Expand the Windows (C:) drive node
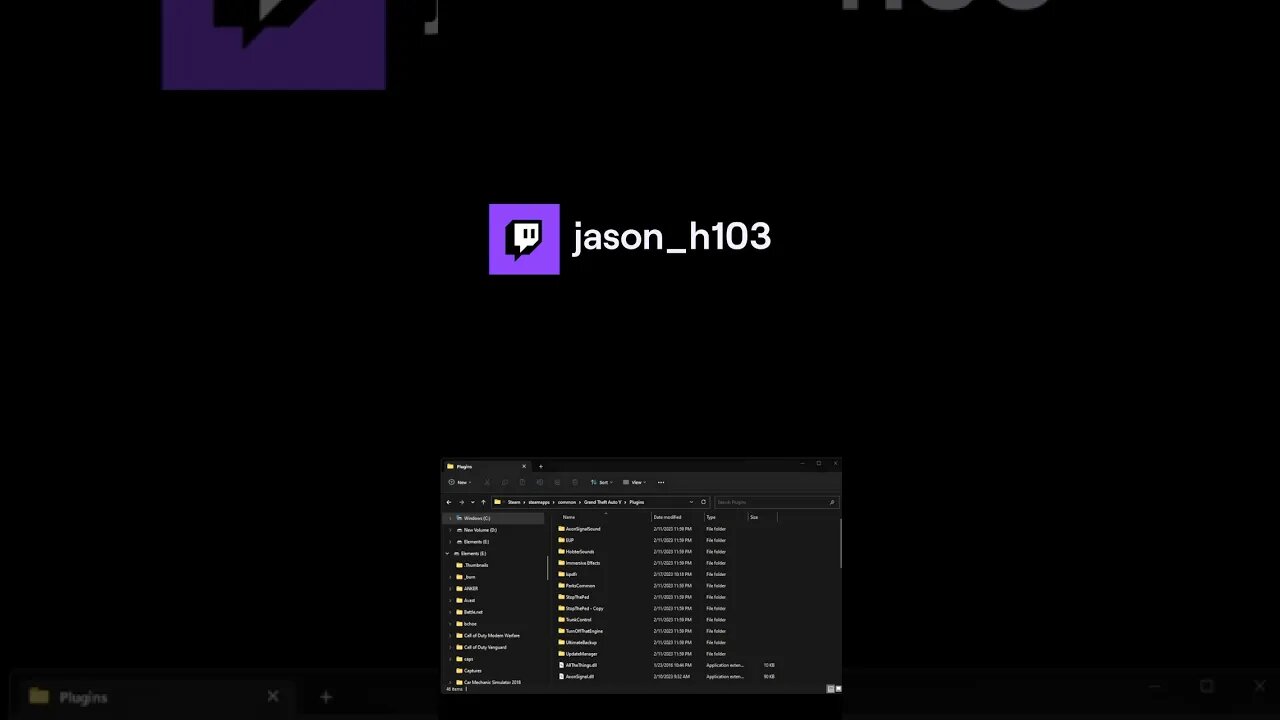Image resolution: width=1280 pixels, height=720 pixels. tap(449, 518)
